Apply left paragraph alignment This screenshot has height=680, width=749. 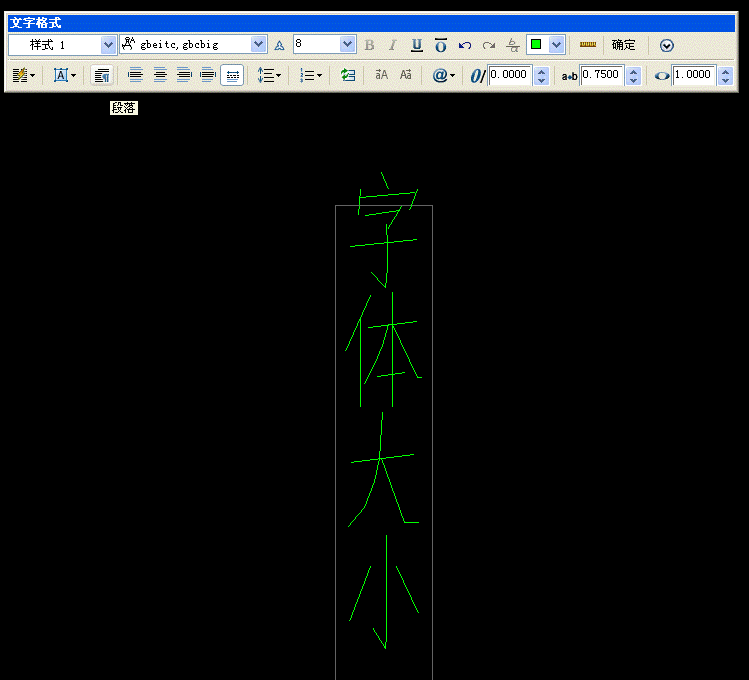pos(136,75)
